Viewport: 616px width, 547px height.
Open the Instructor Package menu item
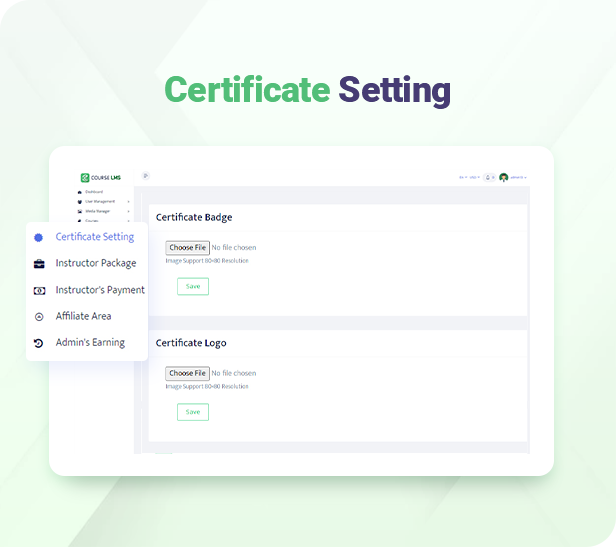(95, 264)
